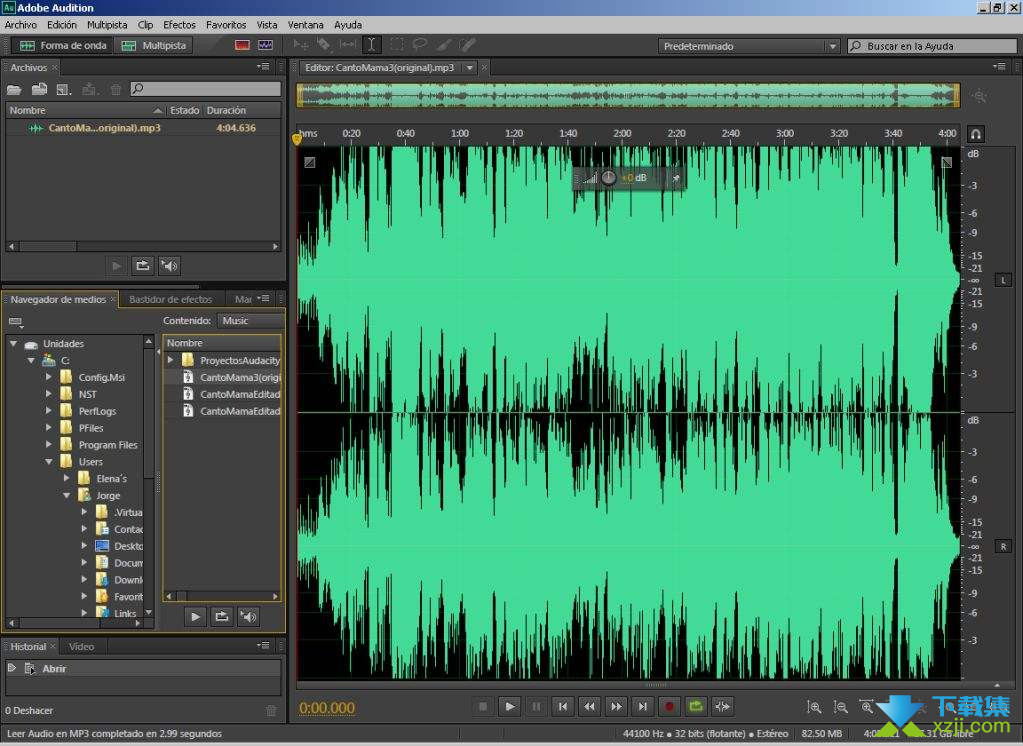
Task: Toggle skip selection button in transport
Action: tap(722, 706)
